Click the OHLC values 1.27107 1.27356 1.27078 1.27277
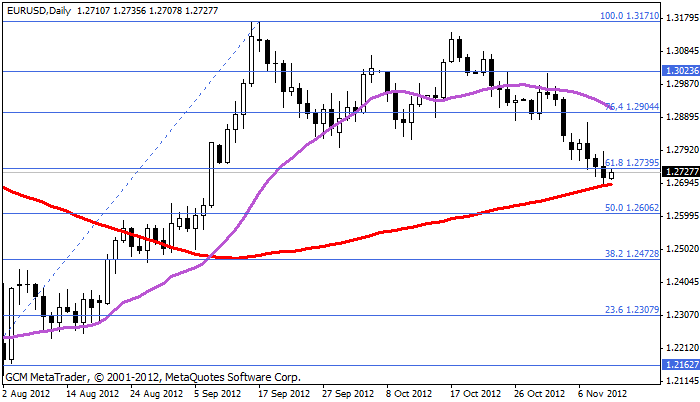 click(x=148, y=10)
